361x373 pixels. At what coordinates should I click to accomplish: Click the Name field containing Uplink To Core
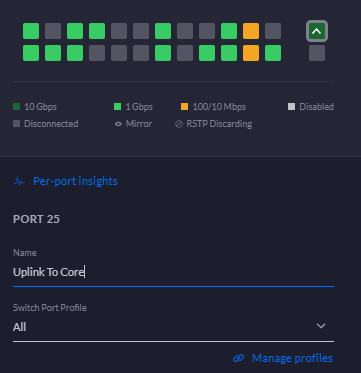tap(173, 272)
